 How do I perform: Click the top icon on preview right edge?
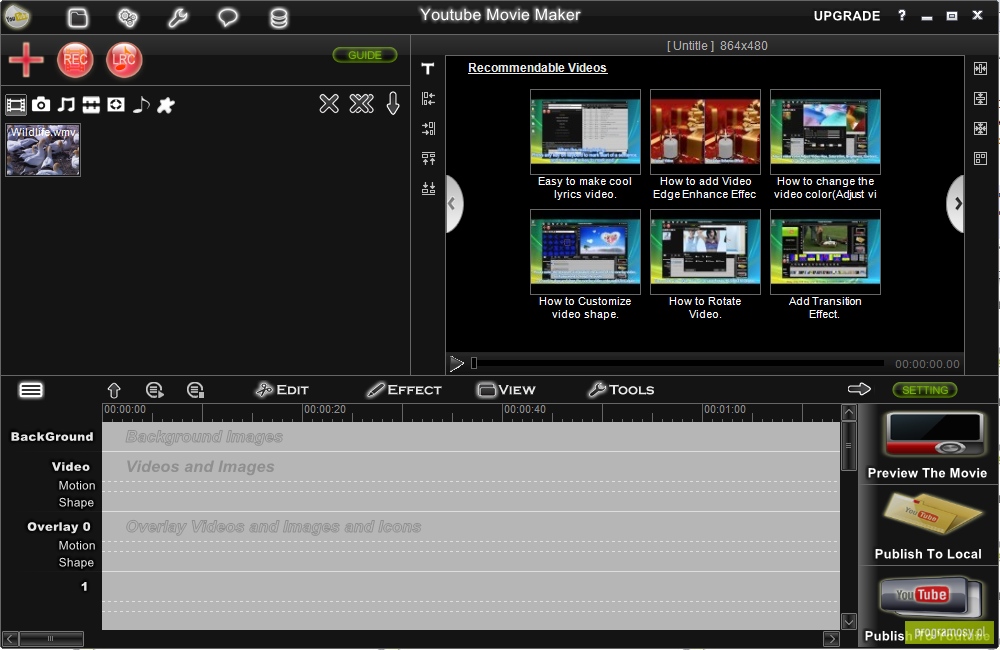[981, 68]
